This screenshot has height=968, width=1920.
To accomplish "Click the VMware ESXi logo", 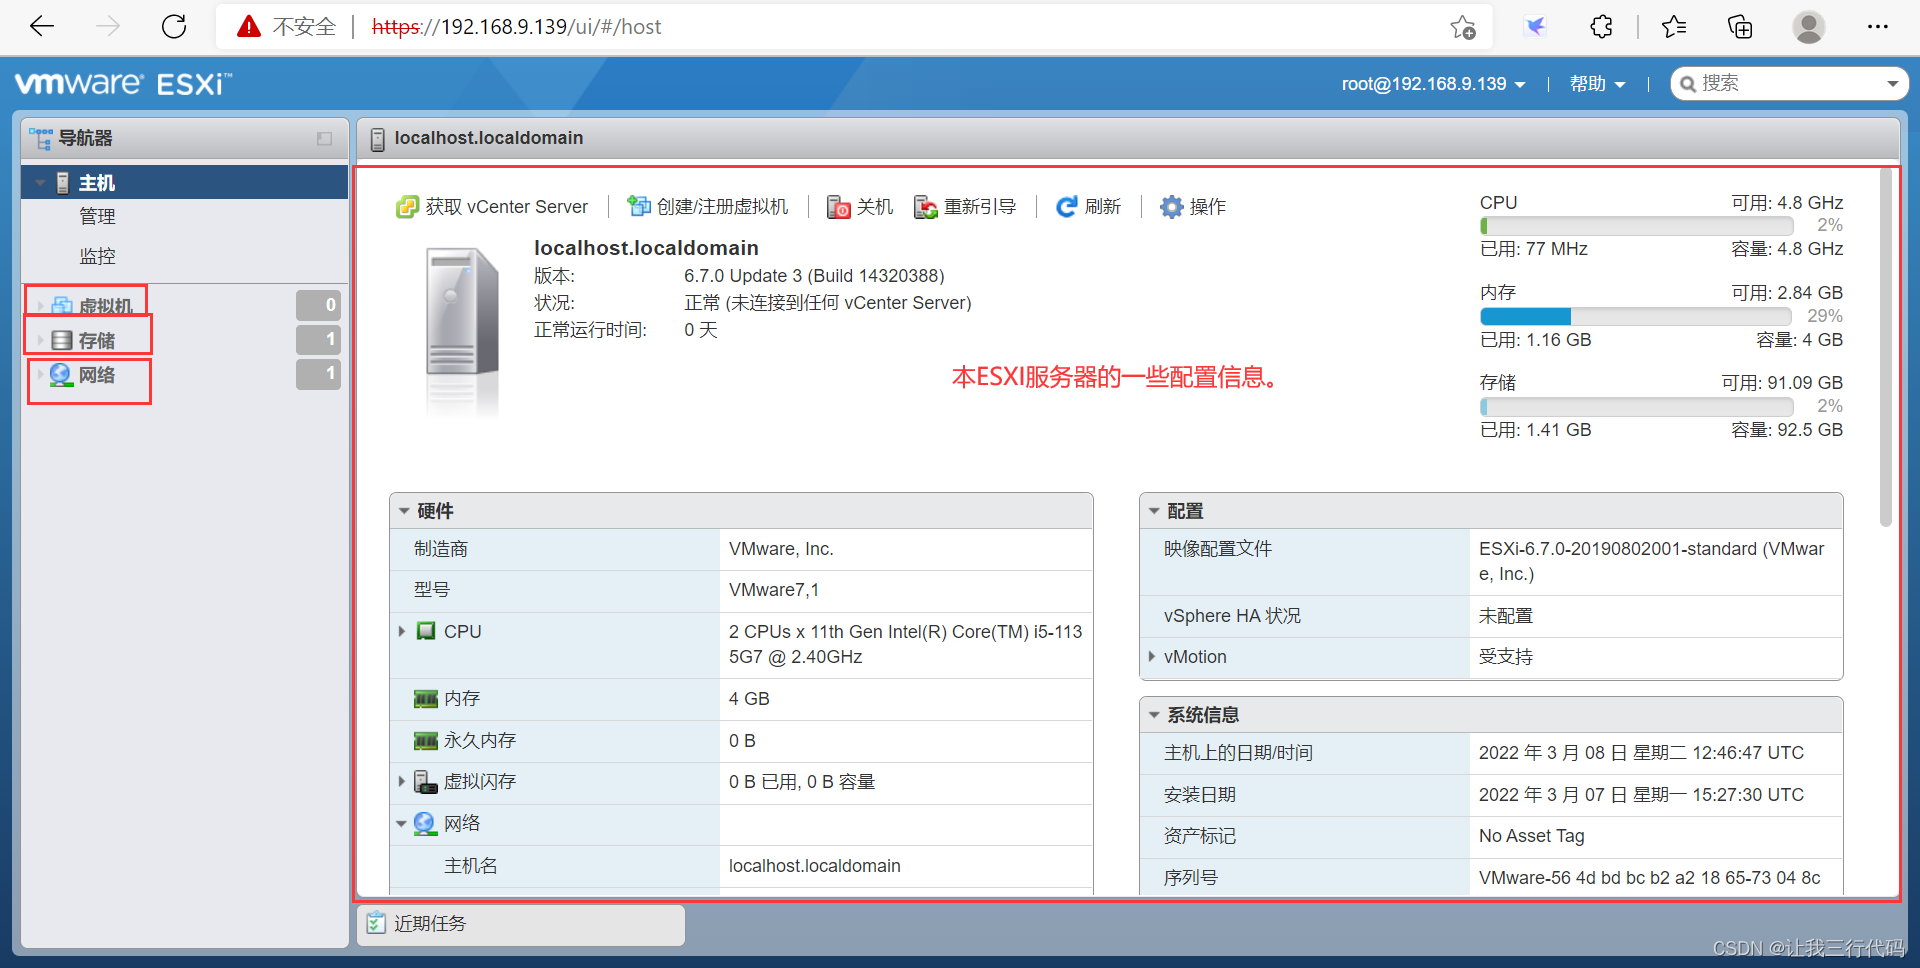I will [123, 83].
